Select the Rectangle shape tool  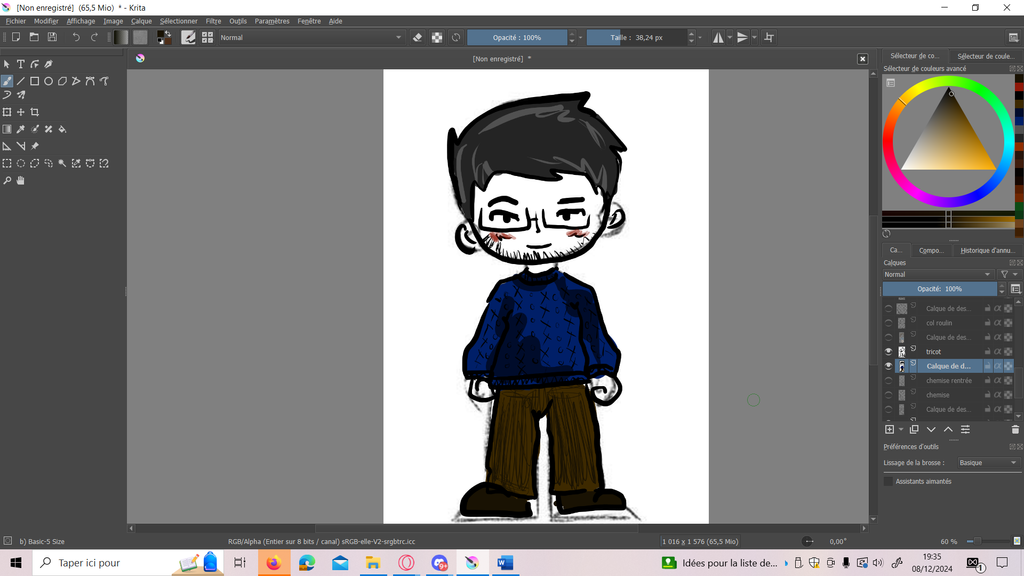34,81
